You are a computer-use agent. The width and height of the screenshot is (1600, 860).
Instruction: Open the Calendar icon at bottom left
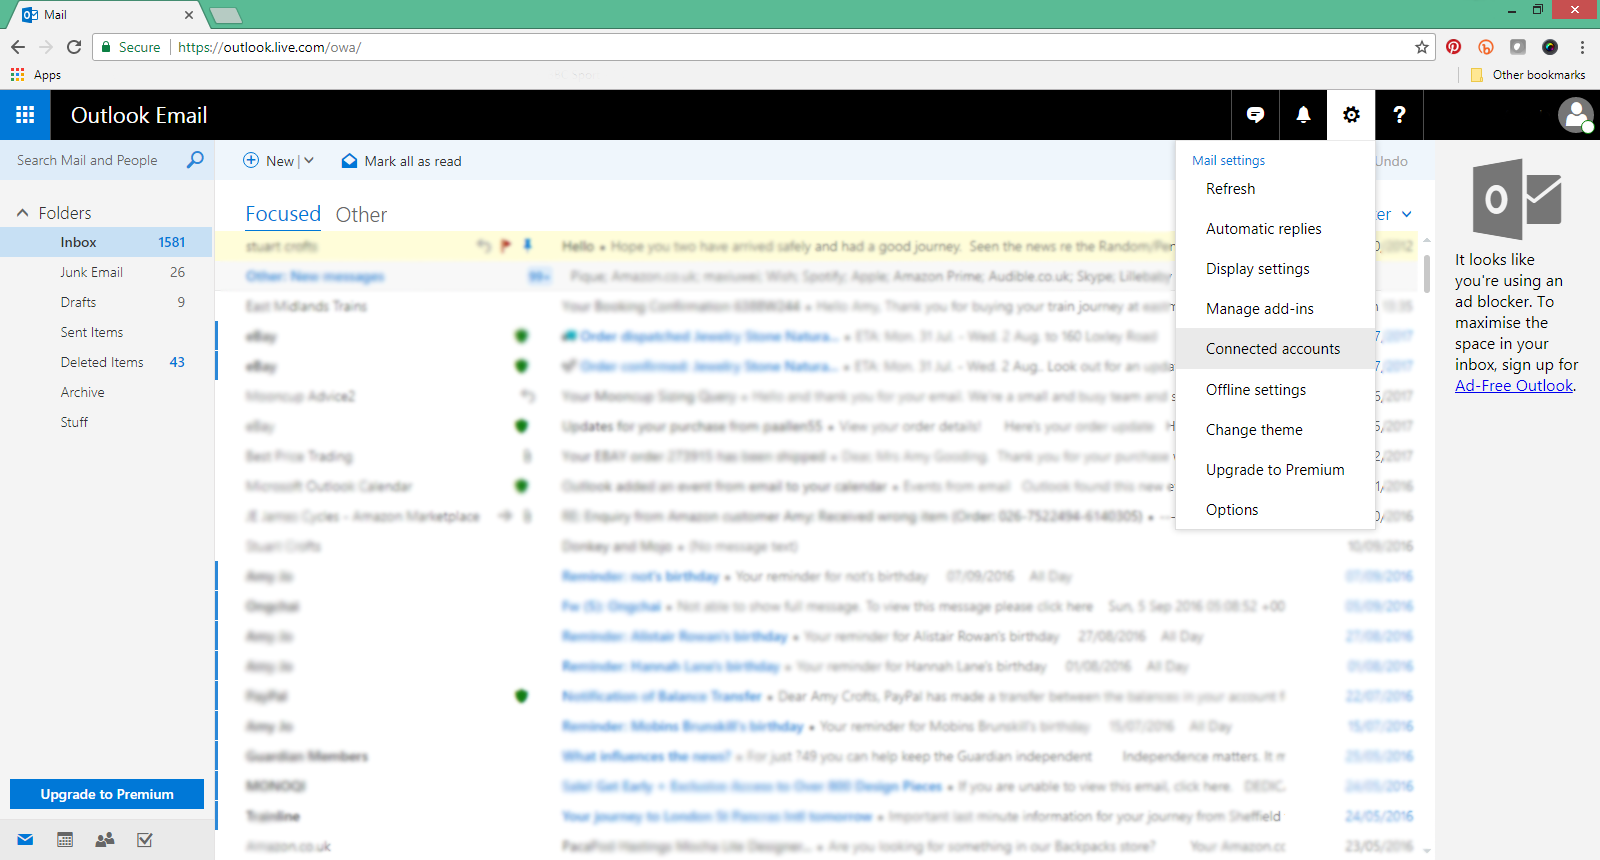pyautogui.click(x=65, y=840)
